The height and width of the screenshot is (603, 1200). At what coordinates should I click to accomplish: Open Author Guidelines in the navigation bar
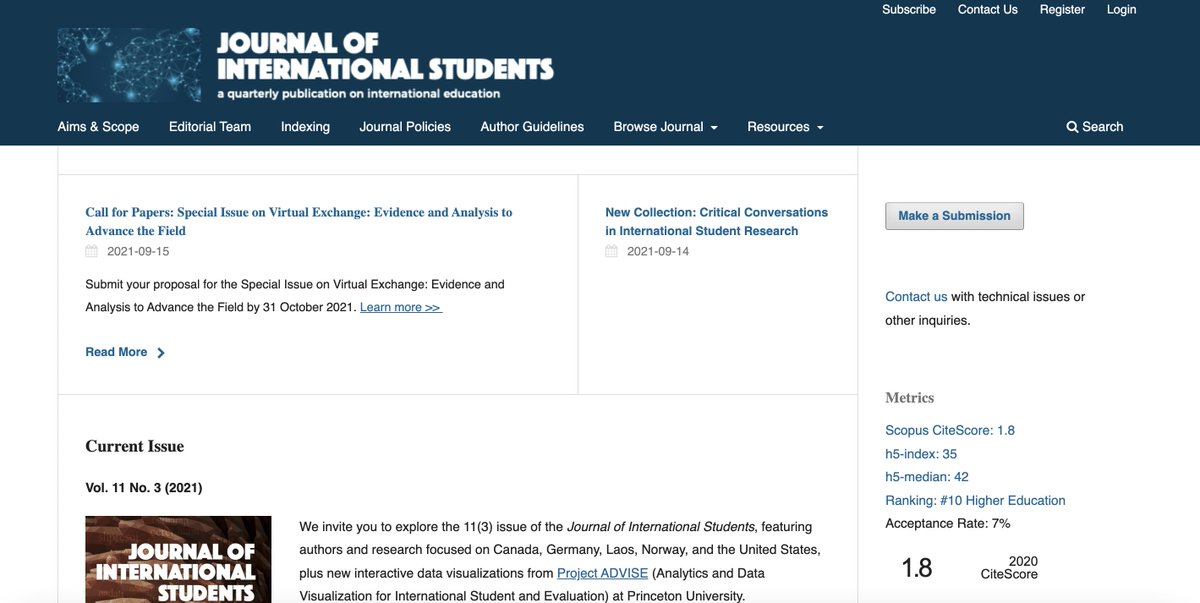point(532,127)
